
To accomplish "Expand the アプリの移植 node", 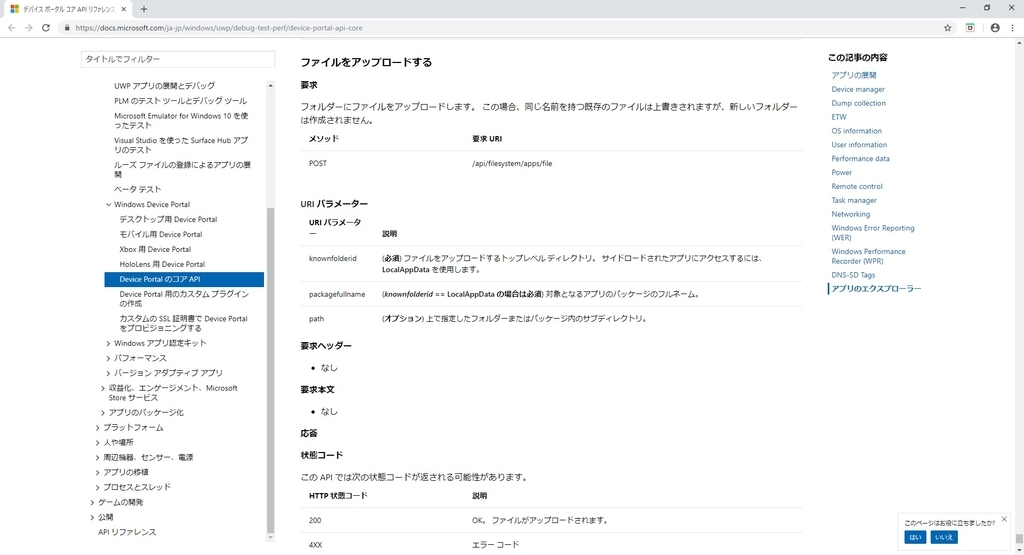I will pos(98,472).
